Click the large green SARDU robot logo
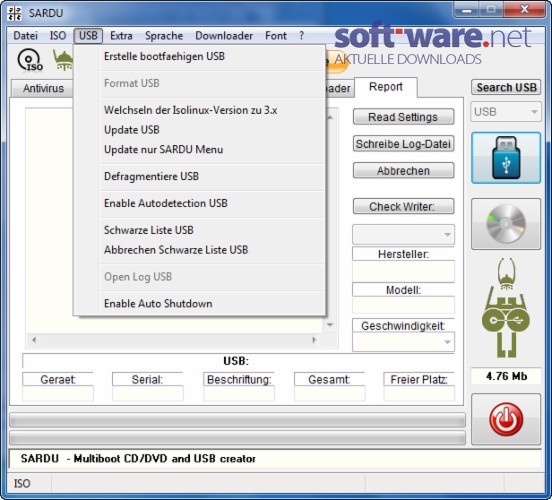 (x=506, y=307)
